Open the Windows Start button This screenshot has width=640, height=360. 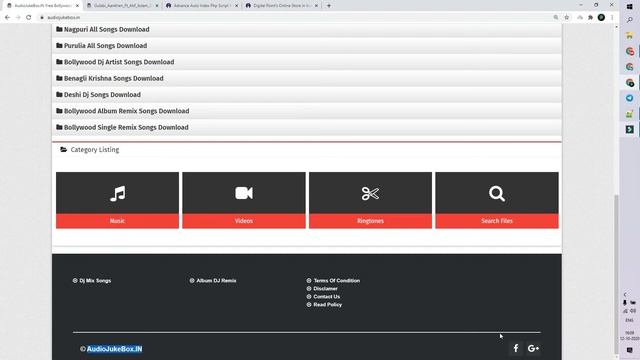pos(629,7)
